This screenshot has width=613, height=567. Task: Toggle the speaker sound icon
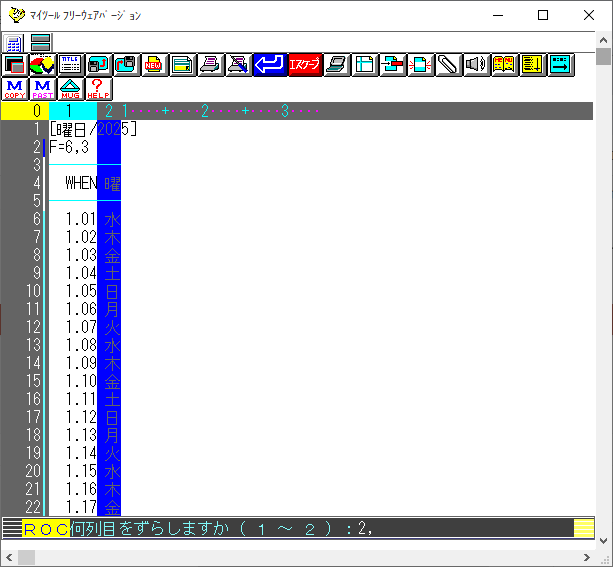pos(476,66)
